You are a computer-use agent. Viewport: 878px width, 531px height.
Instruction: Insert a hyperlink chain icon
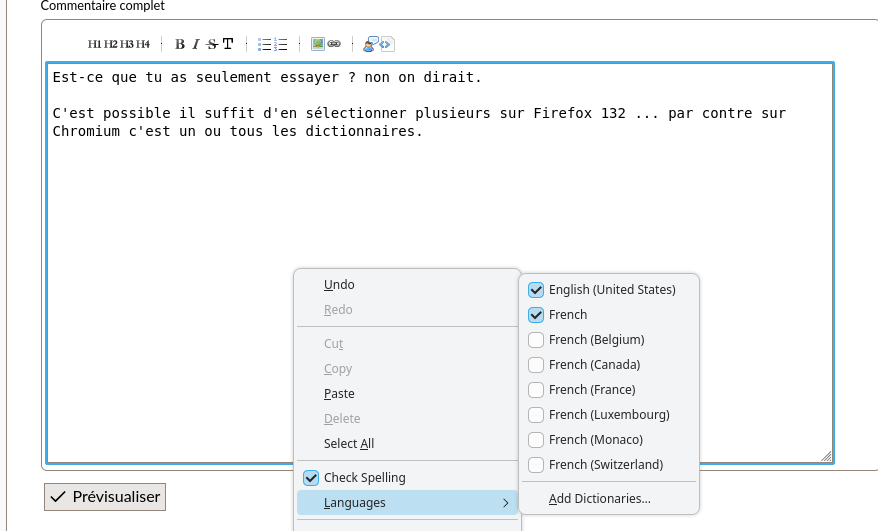pyautogui.click(x=334, y=44)
